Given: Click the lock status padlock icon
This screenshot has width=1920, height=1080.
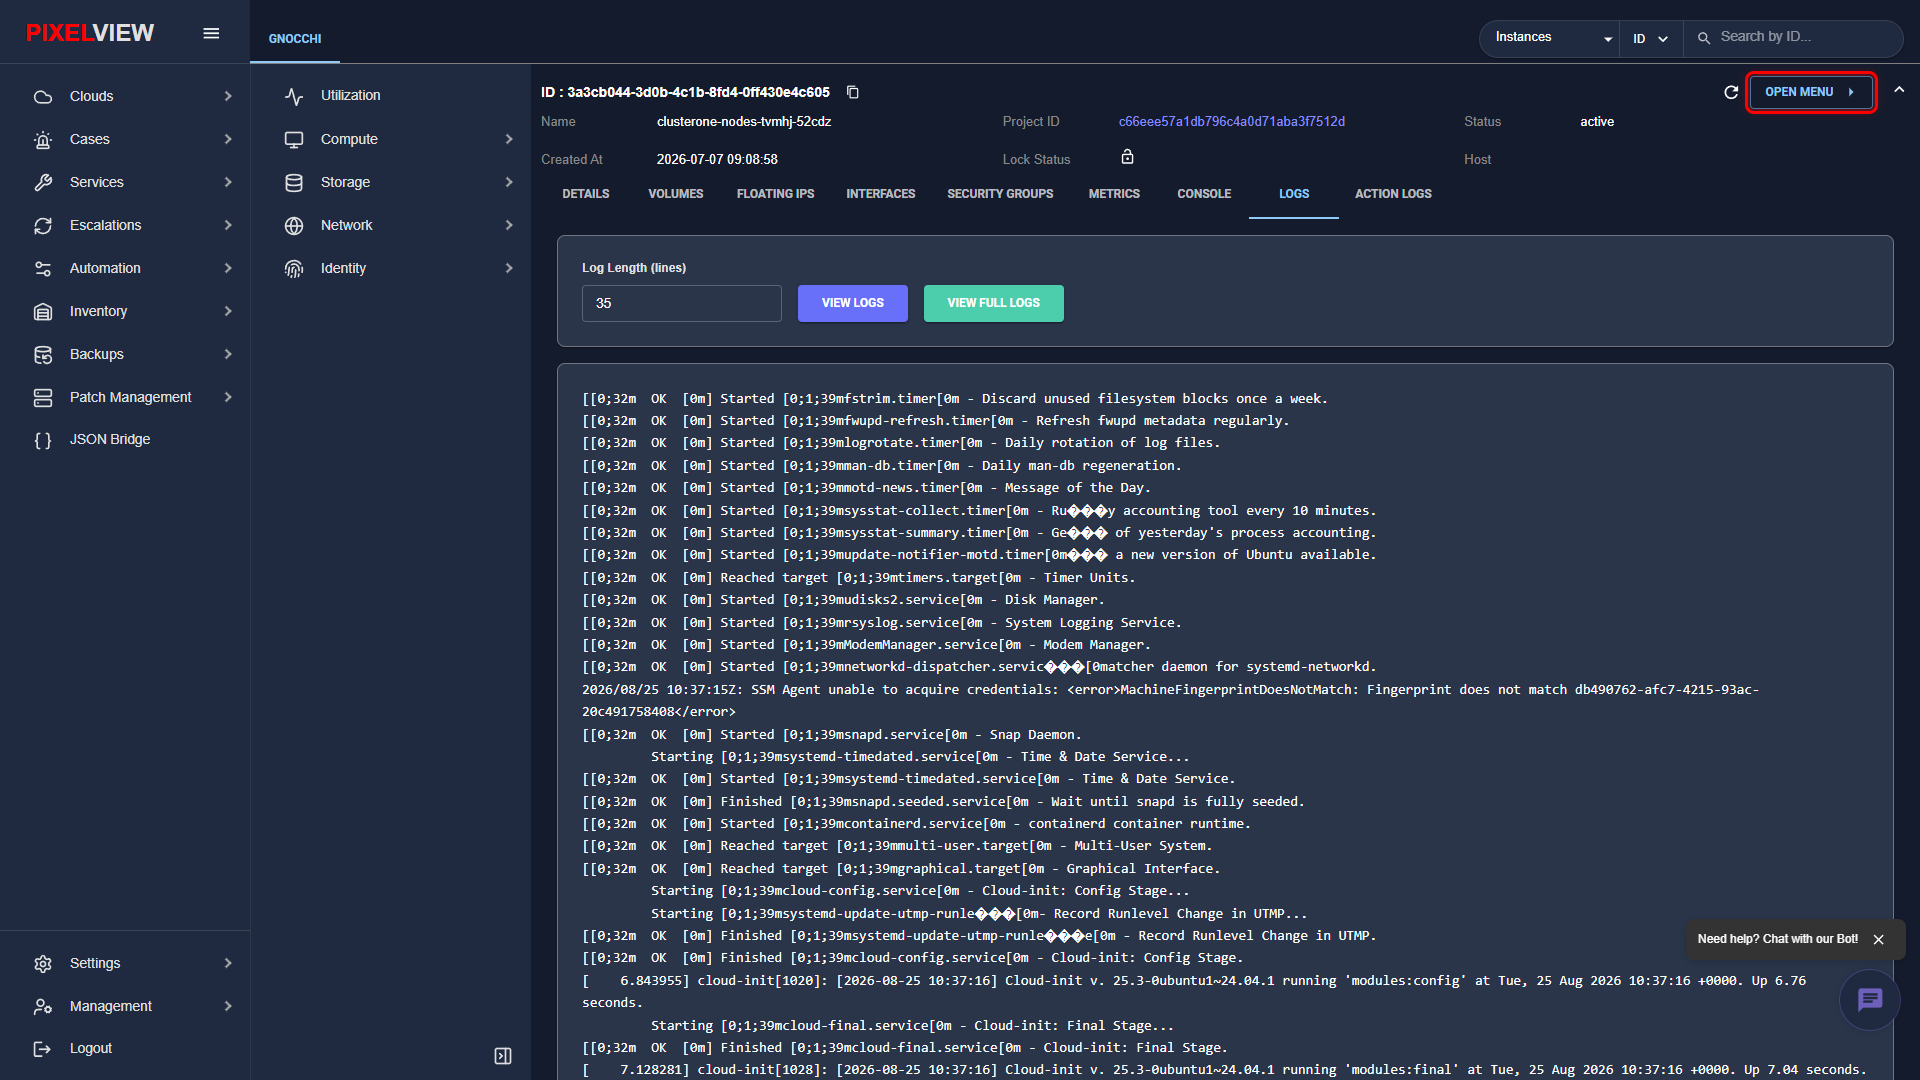Looking at the screenshot, I should pos(1127,157).
